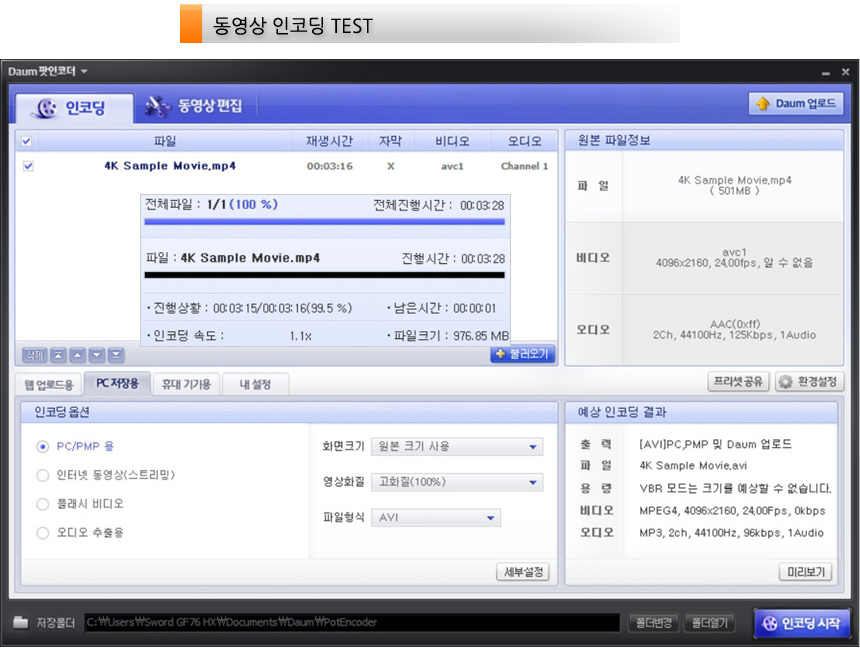Toggle the select-all checkbox in file header
This screenshot has width=860, height=650.
pyautogui.click(x=27, y=141)
